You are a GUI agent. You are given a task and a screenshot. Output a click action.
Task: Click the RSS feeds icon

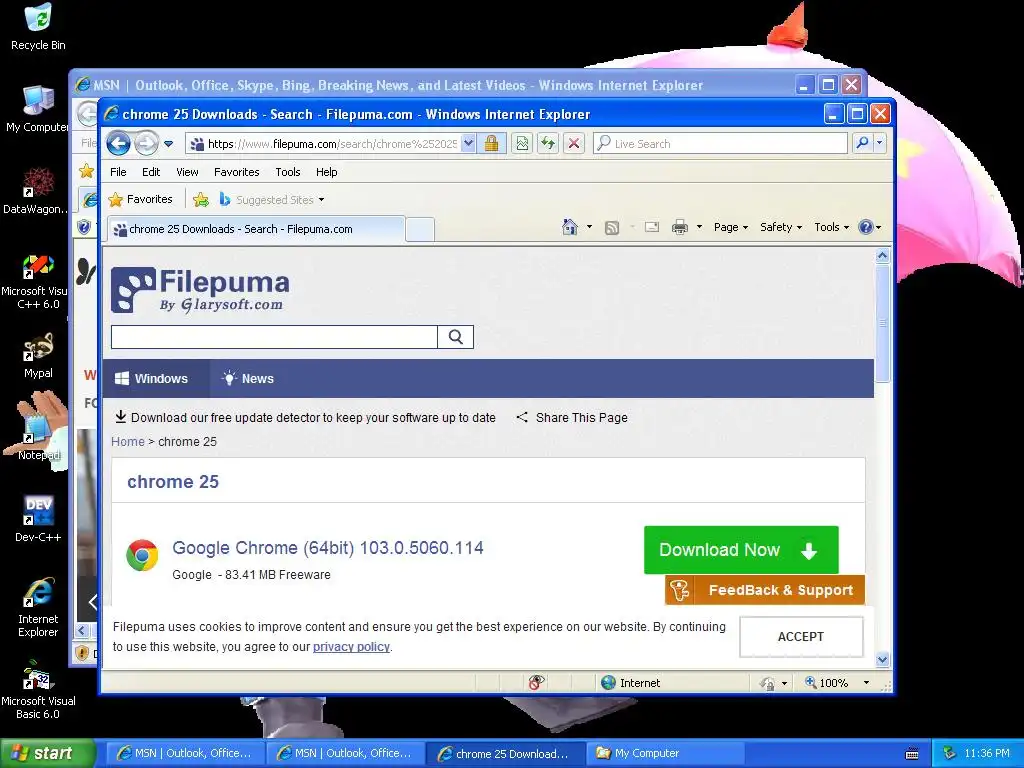612,227
